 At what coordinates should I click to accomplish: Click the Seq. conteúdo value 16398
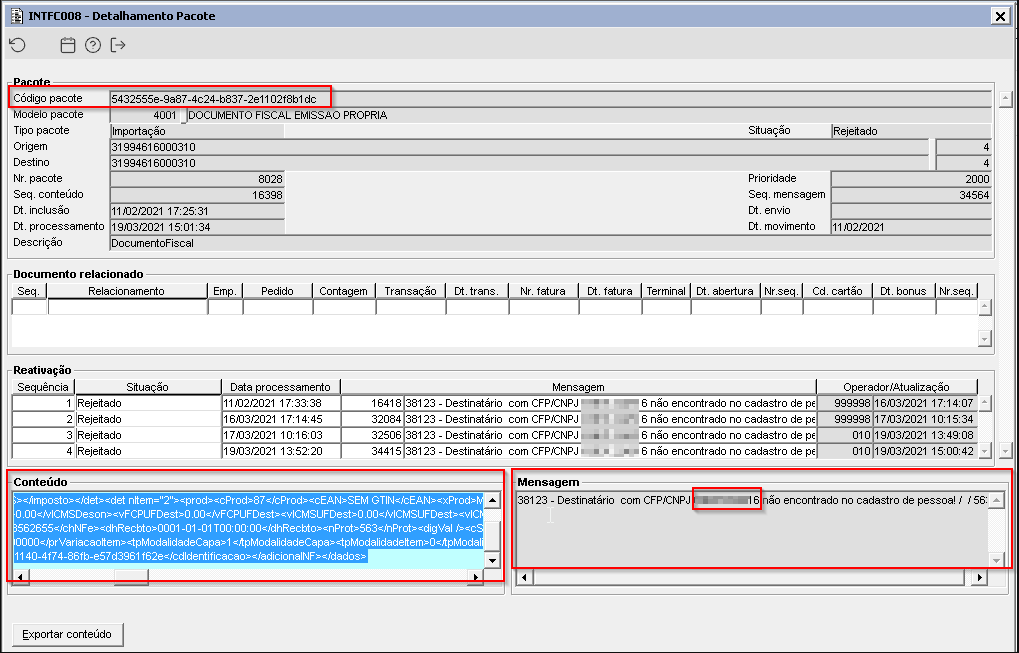click(x=197, y=194)
